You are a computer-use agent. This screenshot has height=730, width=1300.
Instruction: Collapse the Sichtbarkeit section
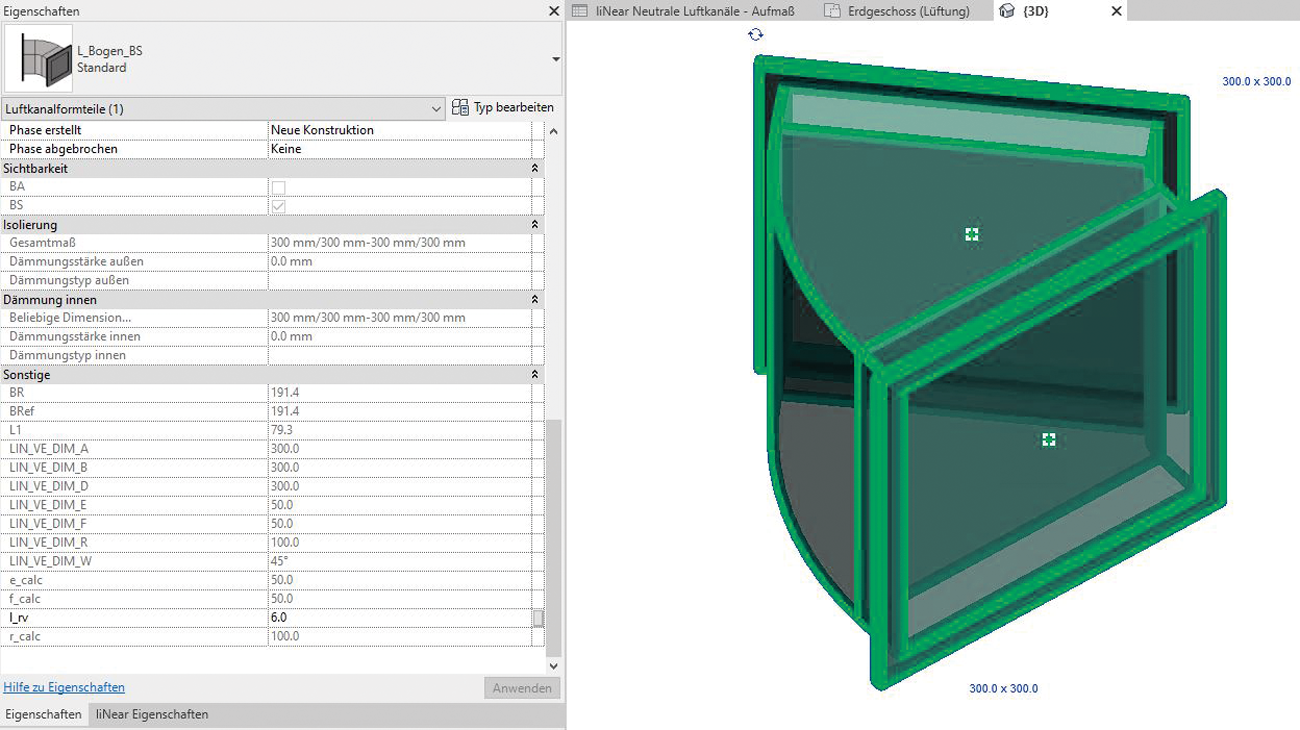point(535,169)
